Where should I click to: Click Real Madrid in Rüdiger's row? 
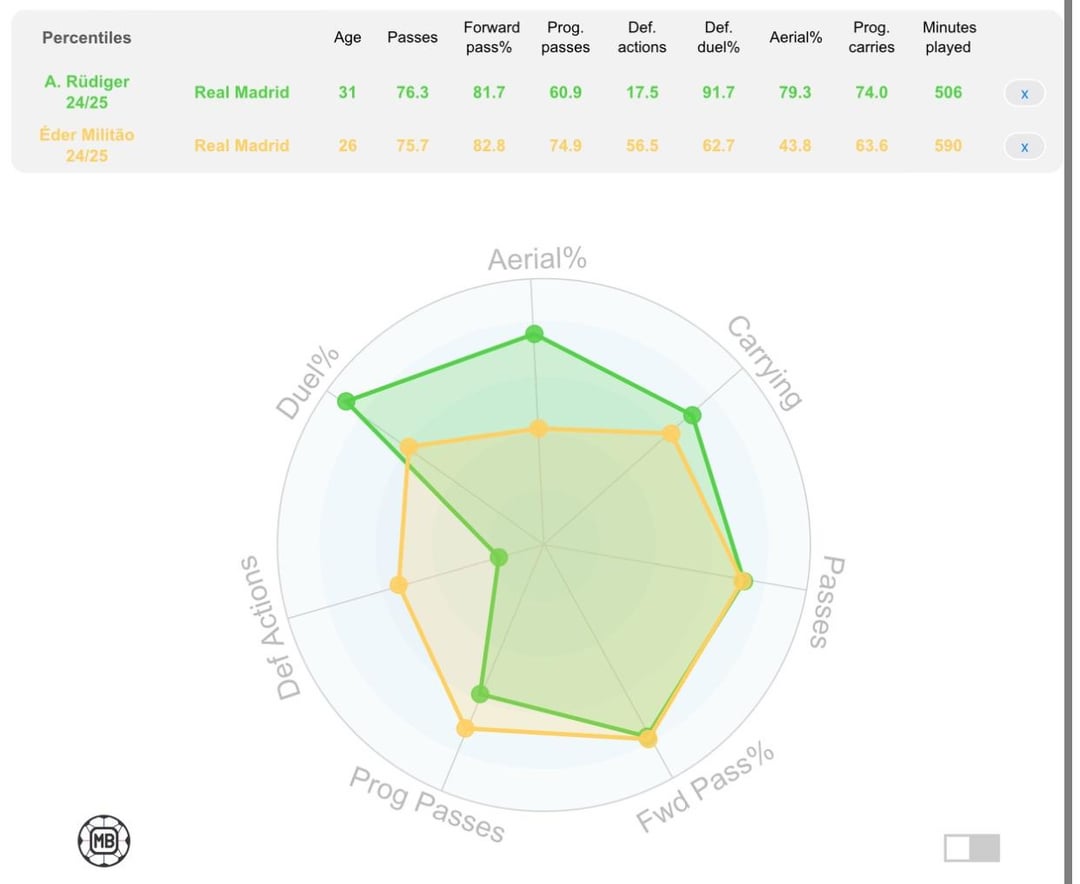242,92
